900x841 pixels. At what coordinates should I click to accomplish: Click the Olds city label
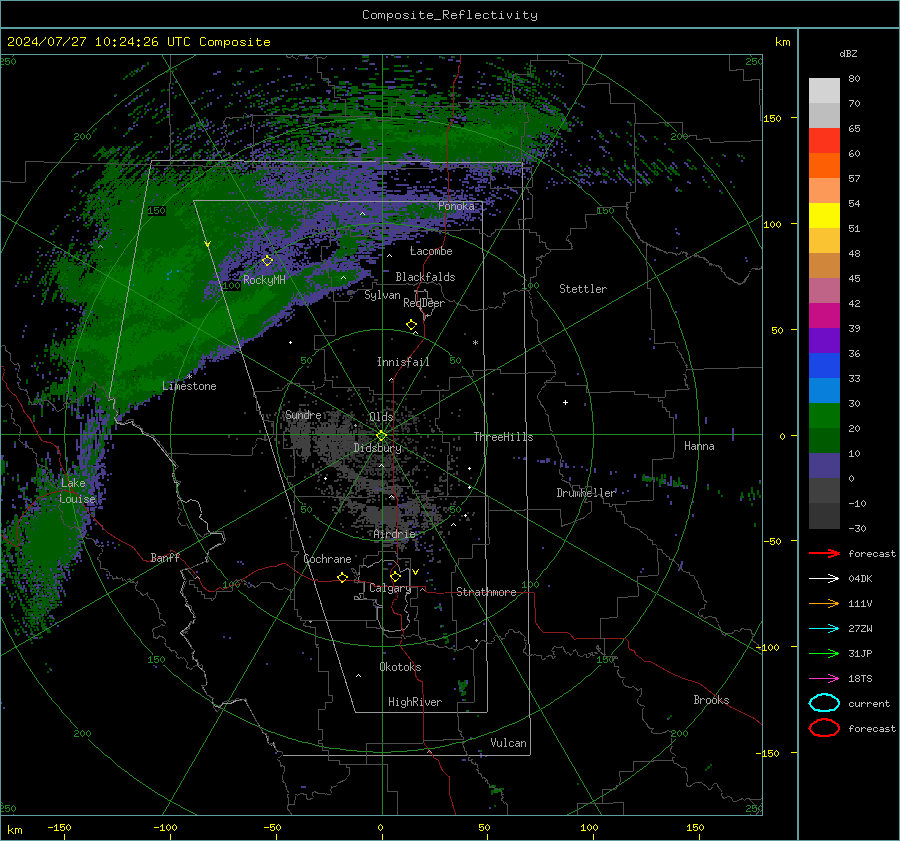coord(381,417)
